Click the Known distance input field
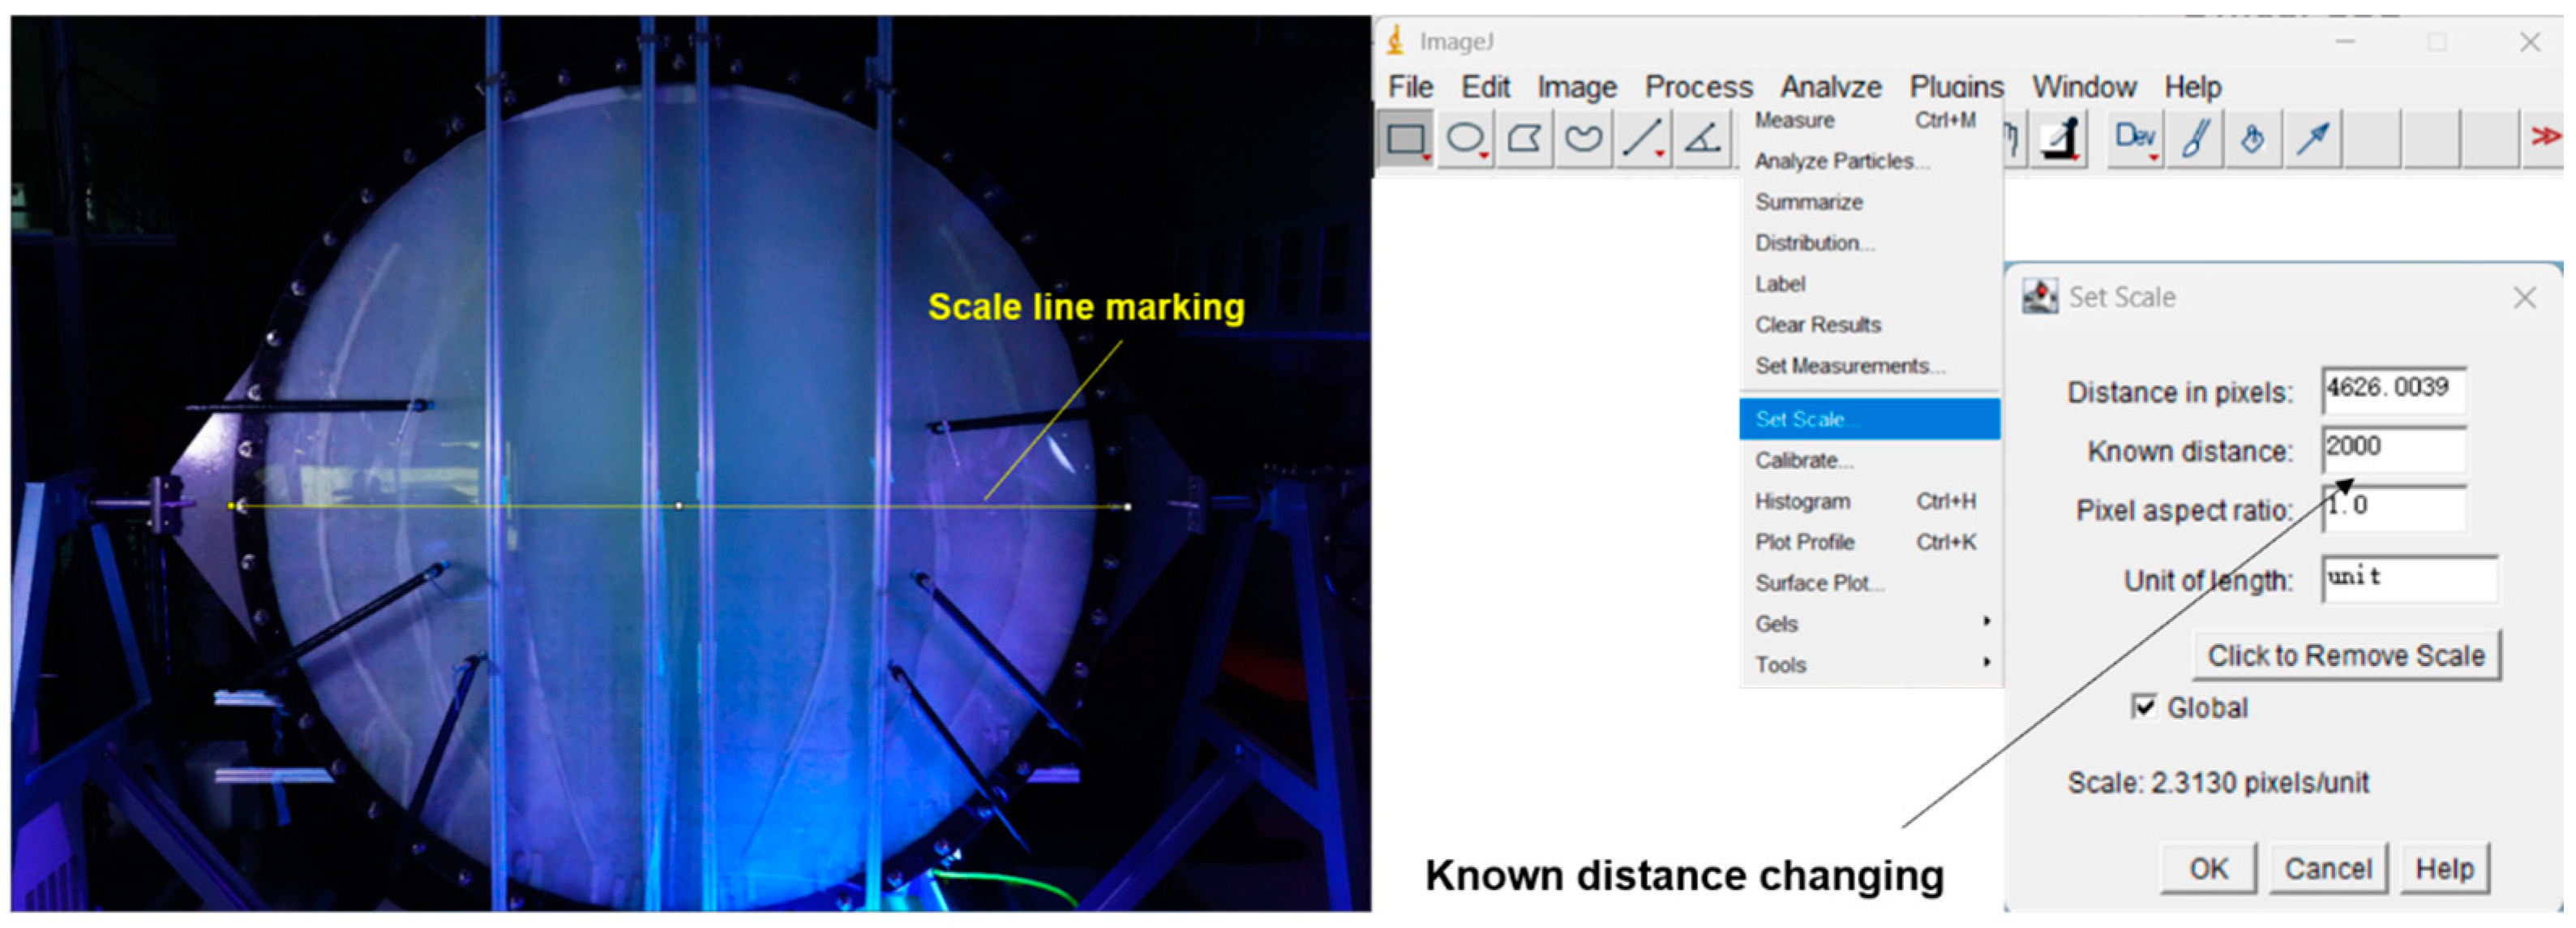This screenshot has width=2576, height=928. [2393, 449]
